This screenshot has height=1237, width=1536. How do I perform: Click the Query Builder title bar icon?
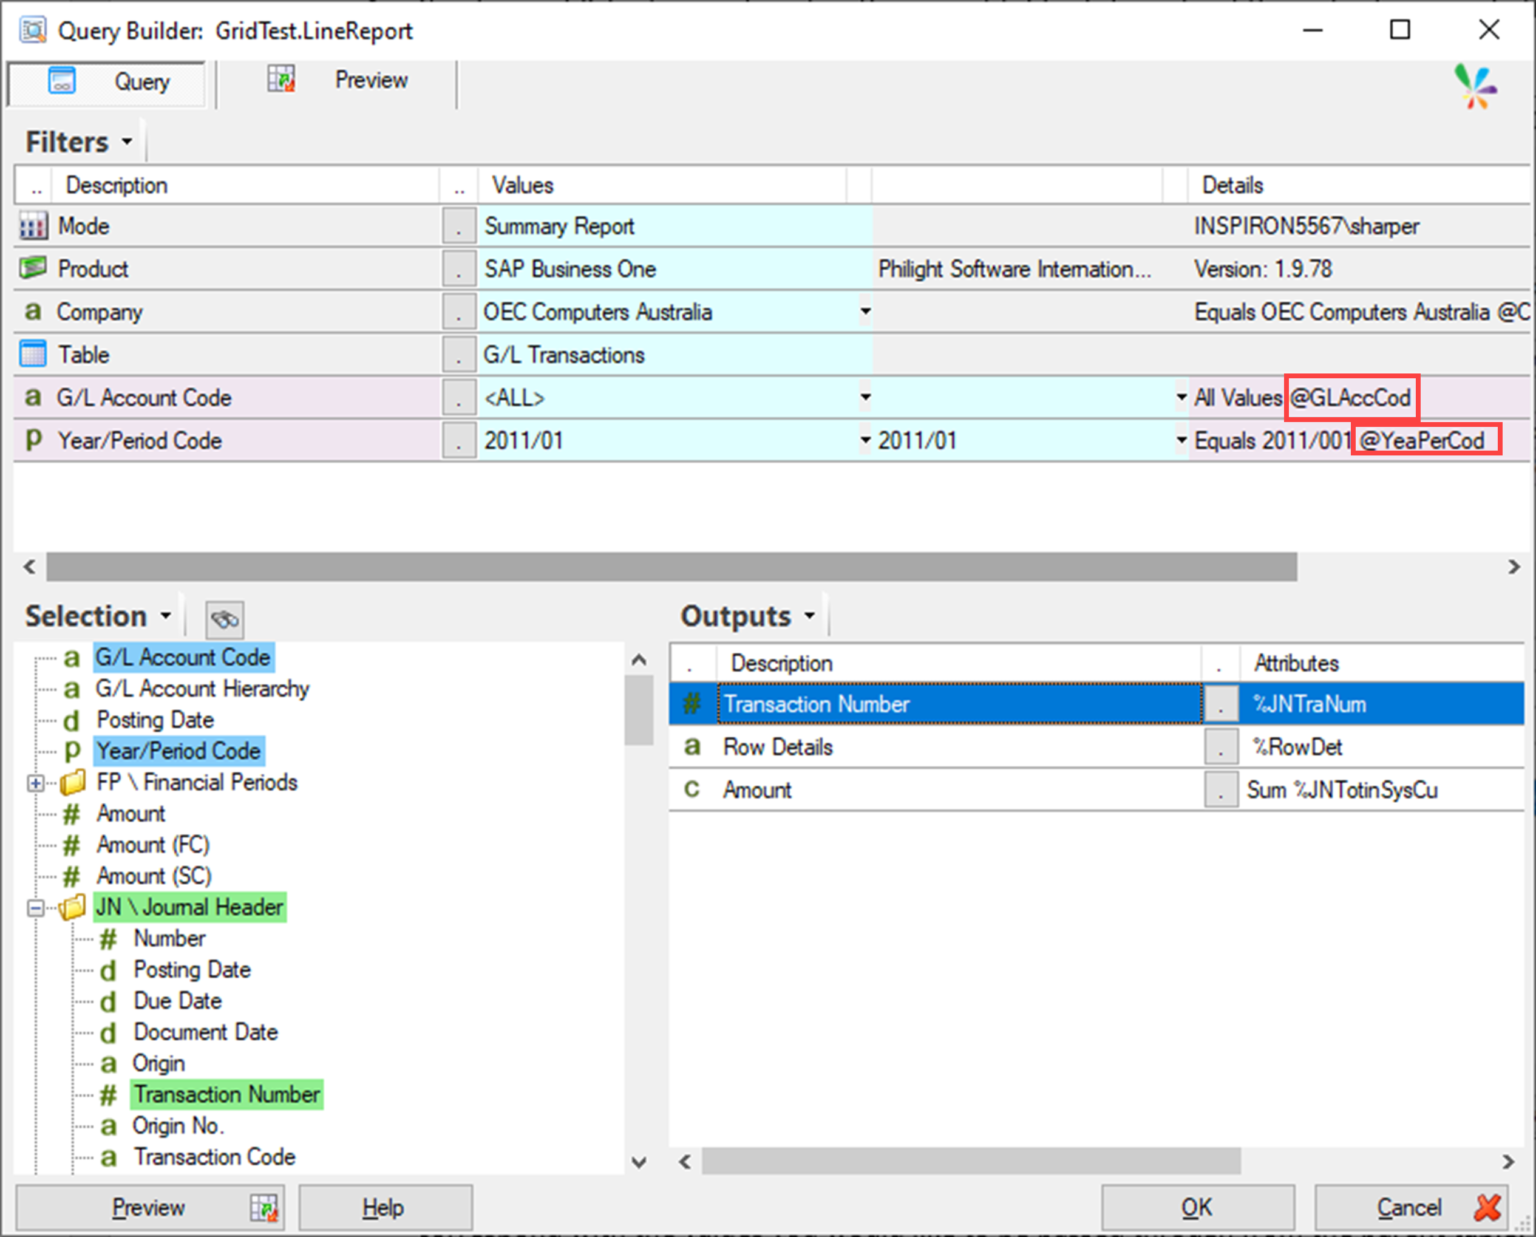click(x=33, y=30)
